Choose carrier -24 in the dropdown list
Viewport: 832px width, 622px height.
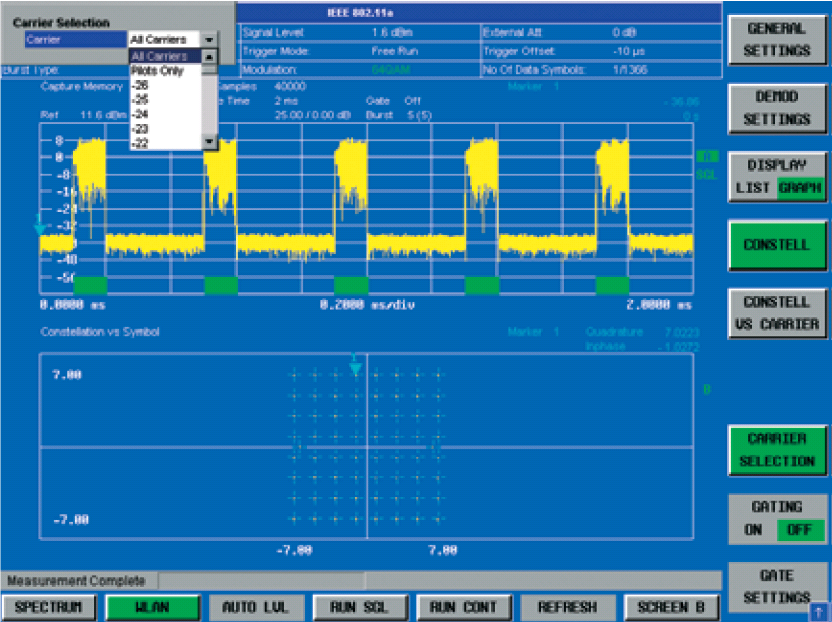(x=140, y=114)
